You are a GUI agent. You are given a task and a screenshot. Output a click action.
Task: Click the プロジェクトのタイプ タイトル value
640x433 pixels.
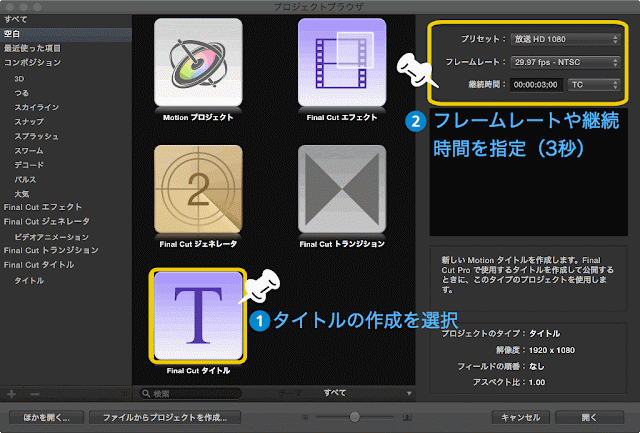tap(544, 333)
